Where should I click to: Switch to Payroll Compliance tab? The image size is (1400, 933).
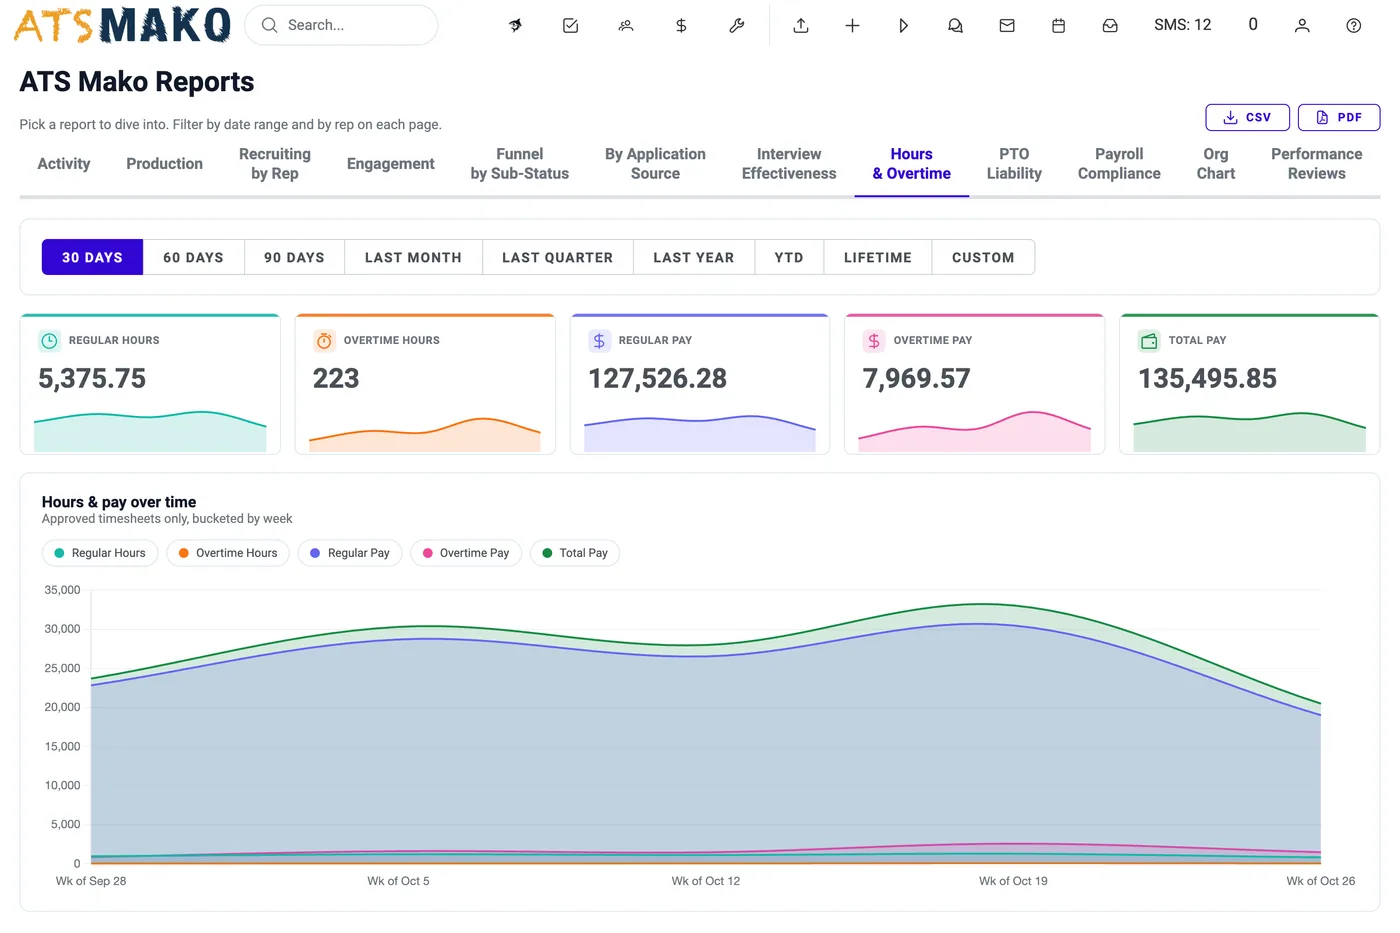coord(1119,164)
